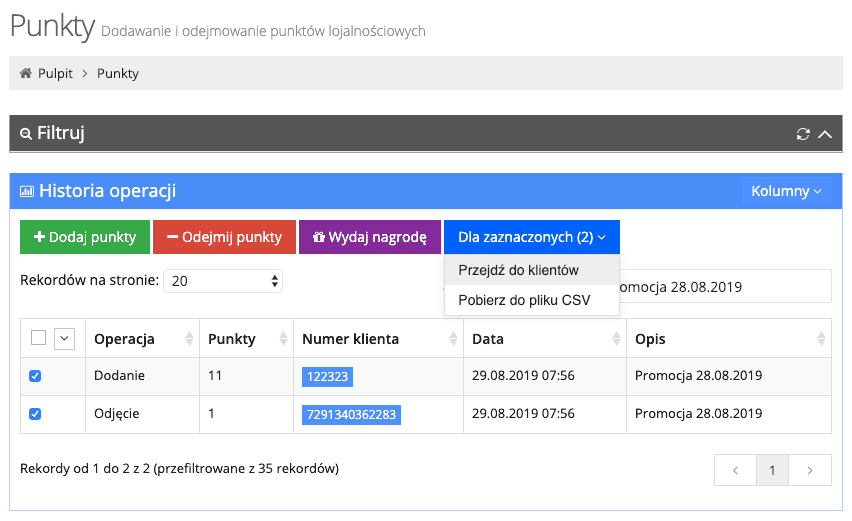Click the Rekordy od 1 do 2 summary text

(179, 468)
